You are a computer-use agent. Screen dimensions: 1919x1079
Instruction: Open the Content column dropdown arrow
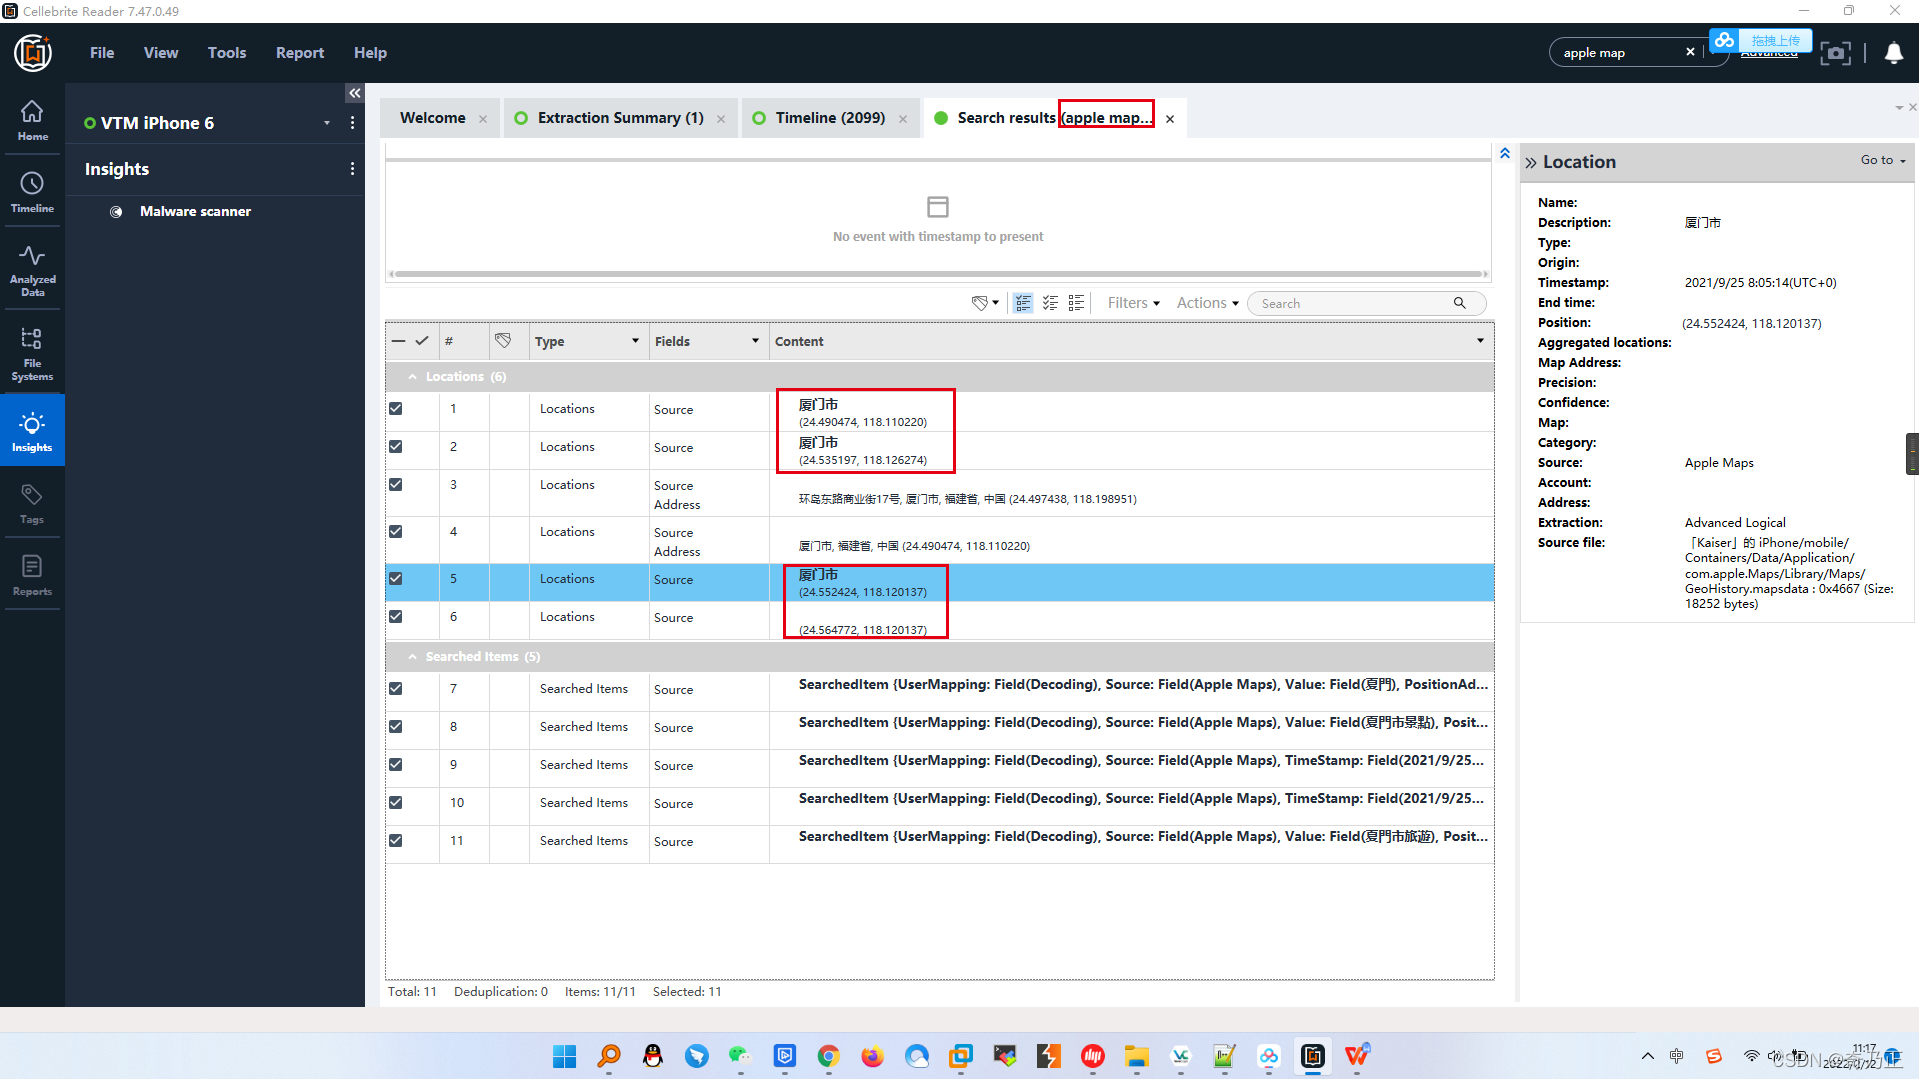(x=1480, y=341)
